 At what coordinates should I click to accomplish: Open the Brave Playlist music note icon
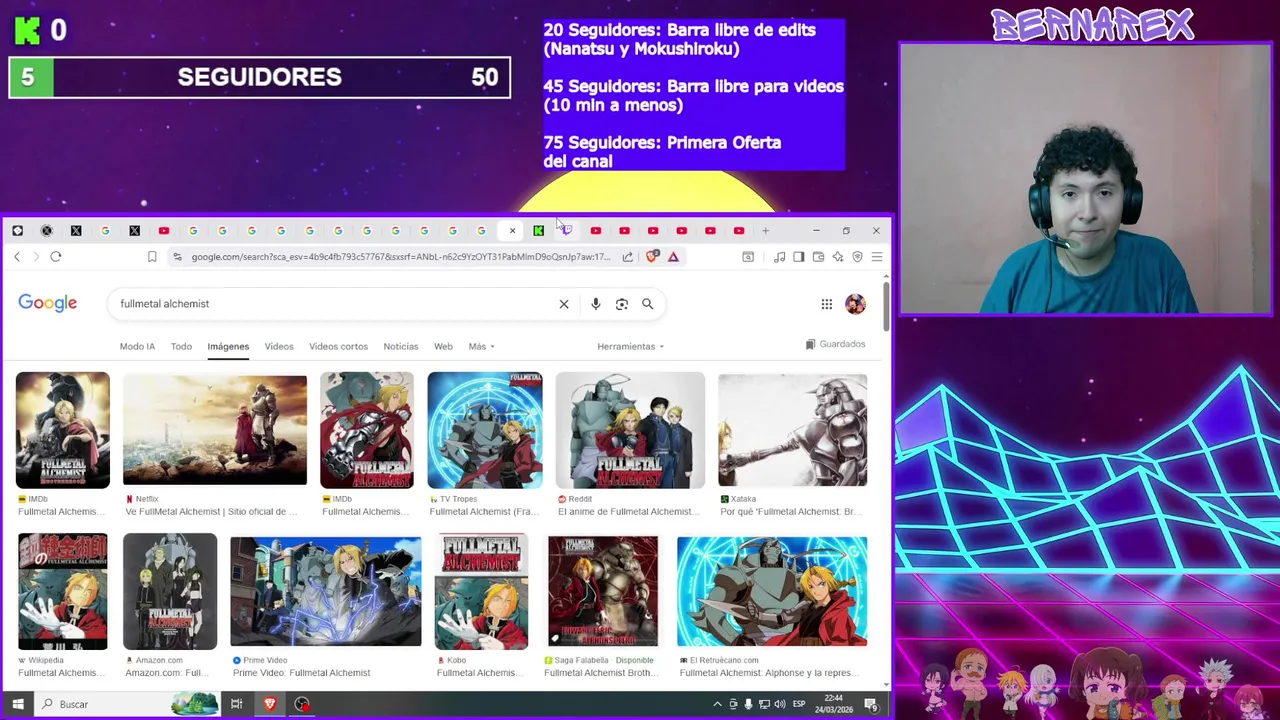[779, 257]
